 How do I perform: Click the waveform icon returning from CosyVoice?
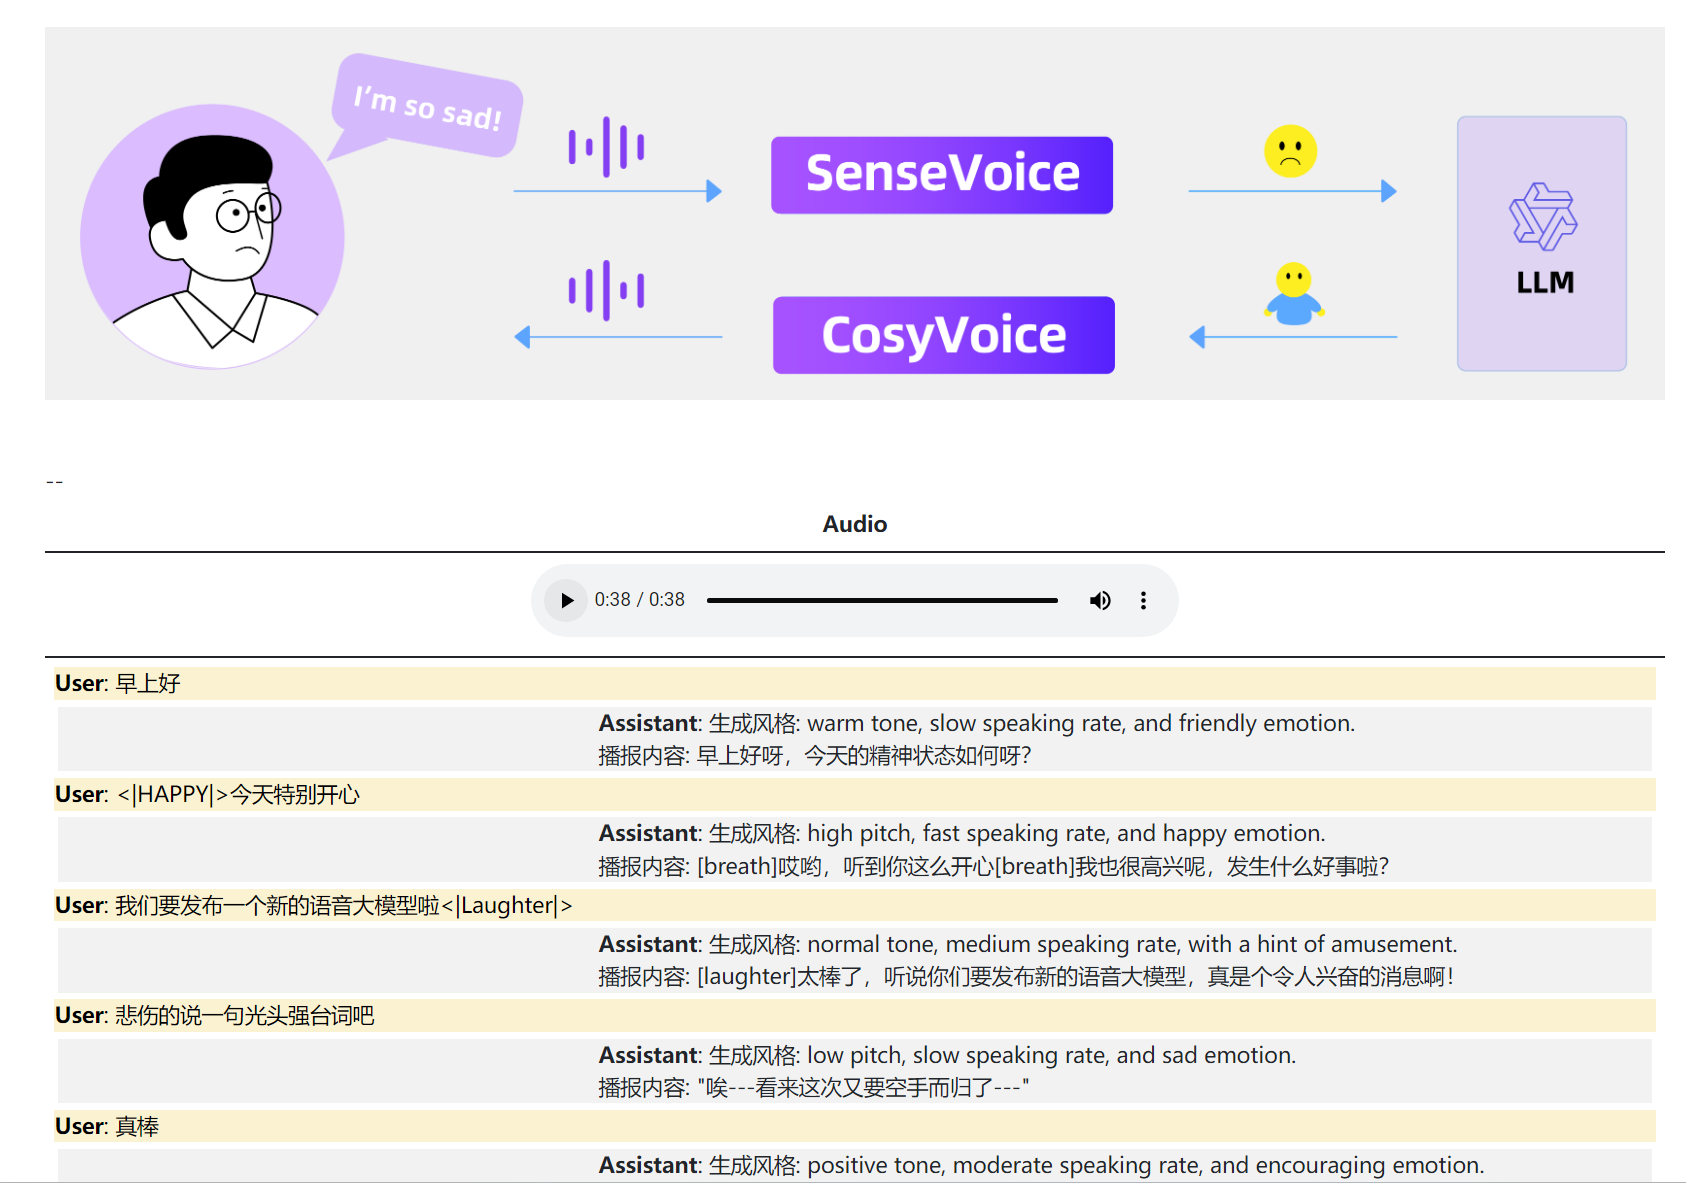pyautogui.click(x=606, y=292)
